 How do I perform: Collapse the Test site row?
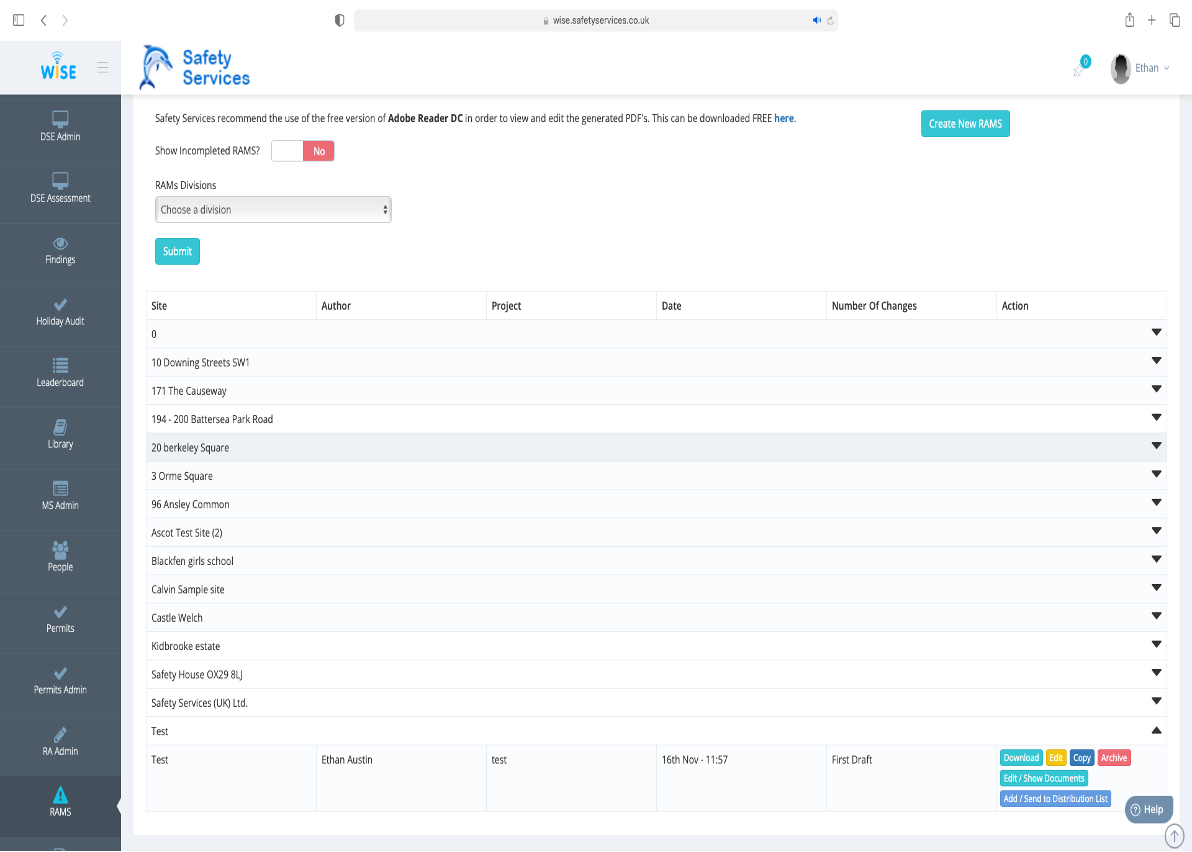coord(1156,730)
